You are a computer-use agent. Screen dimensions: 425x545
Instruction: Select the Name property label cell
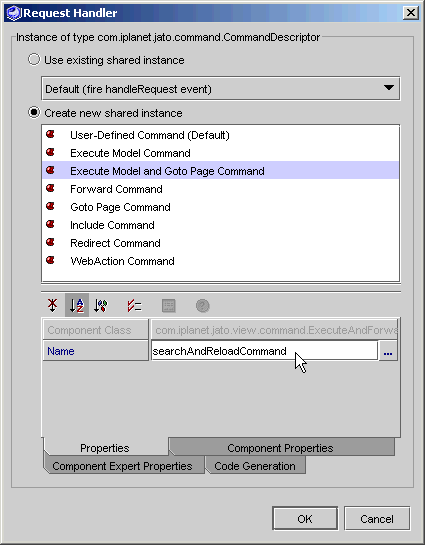pos(96,351)
